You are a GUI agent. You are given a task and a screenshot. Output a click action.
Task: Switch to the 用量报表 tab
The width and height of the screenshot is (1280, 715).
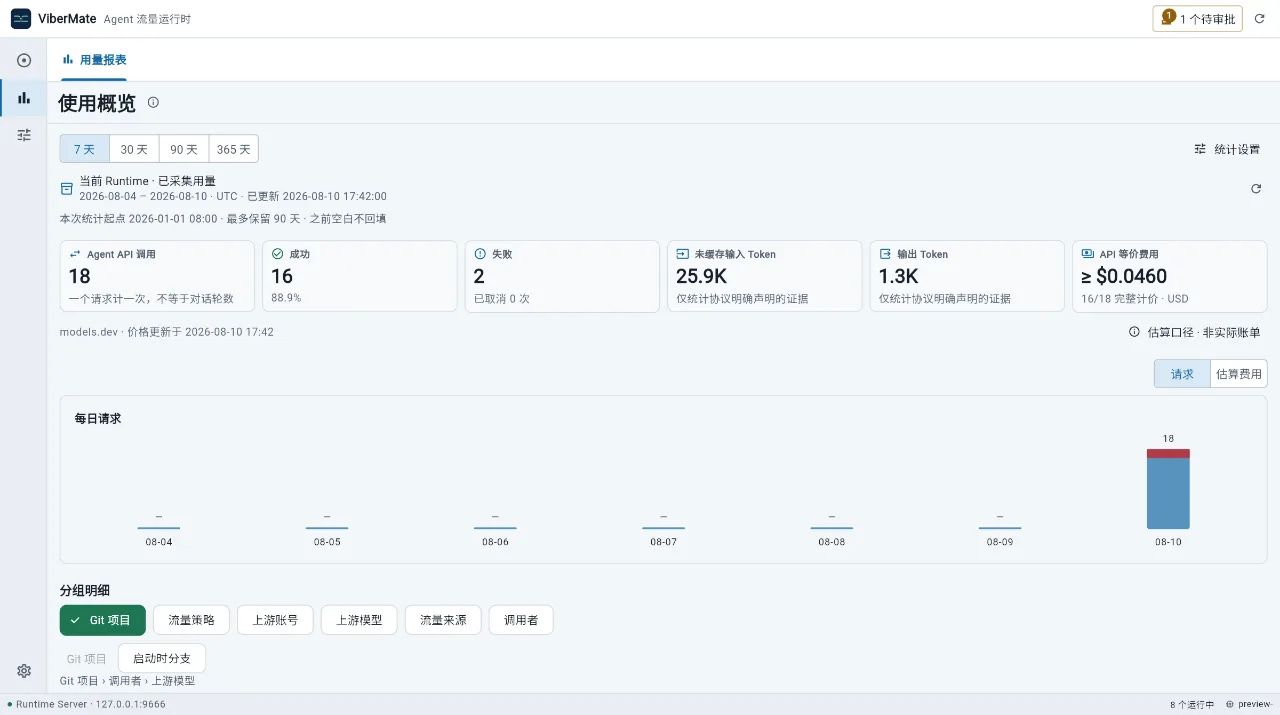[x=94, y=60]
